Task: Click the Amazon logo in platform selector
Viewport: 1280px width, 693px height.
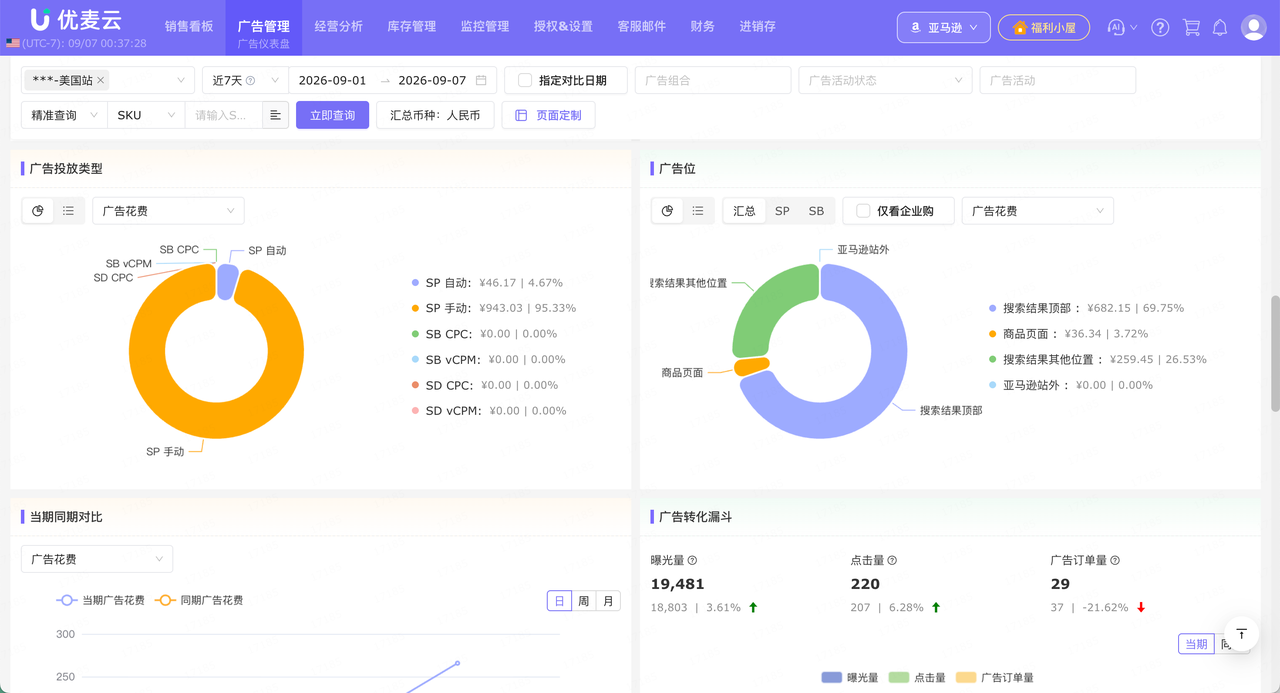Action: click(x=915, y=28)
